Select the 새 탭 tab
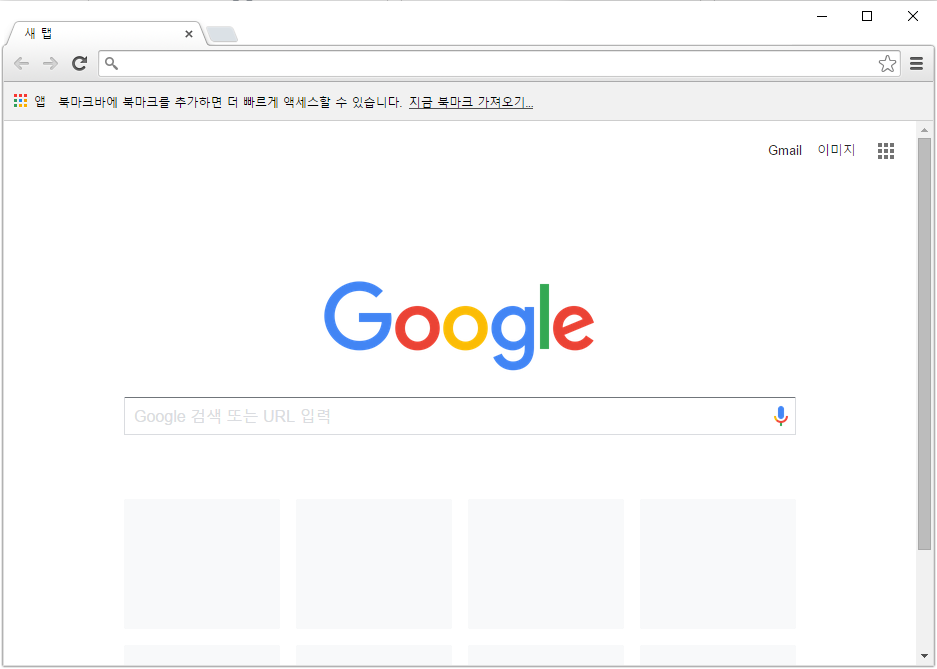 tap(106, 34)
